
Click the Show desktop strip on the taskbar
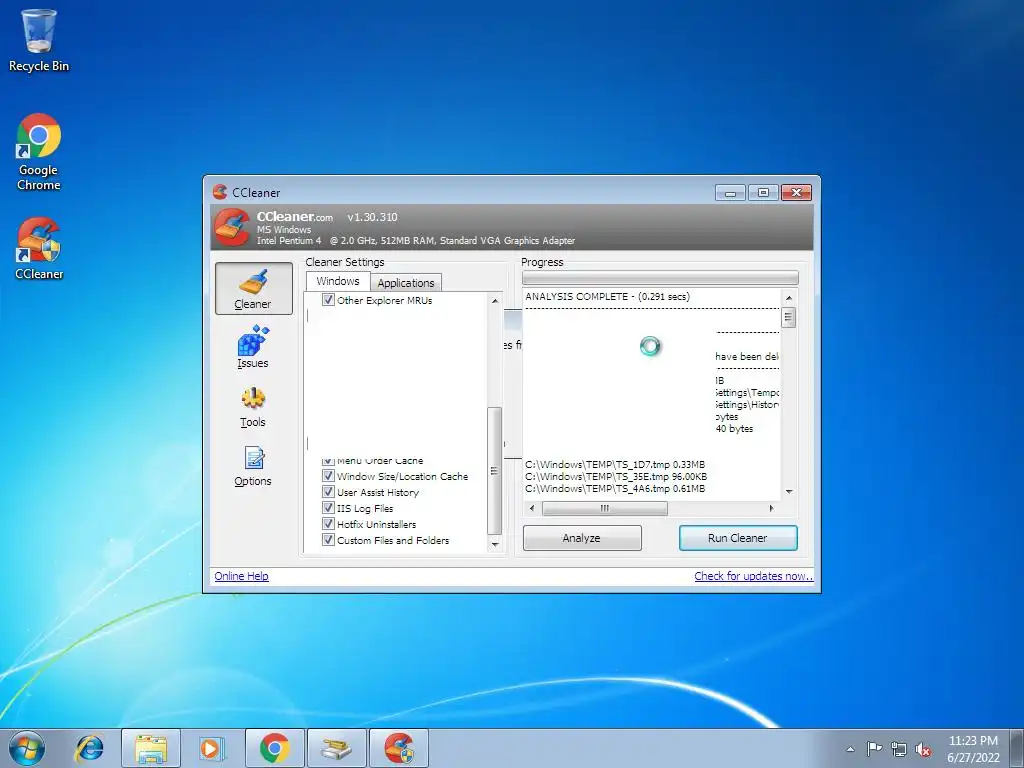pyautogui.click(x=1017, y=748)
